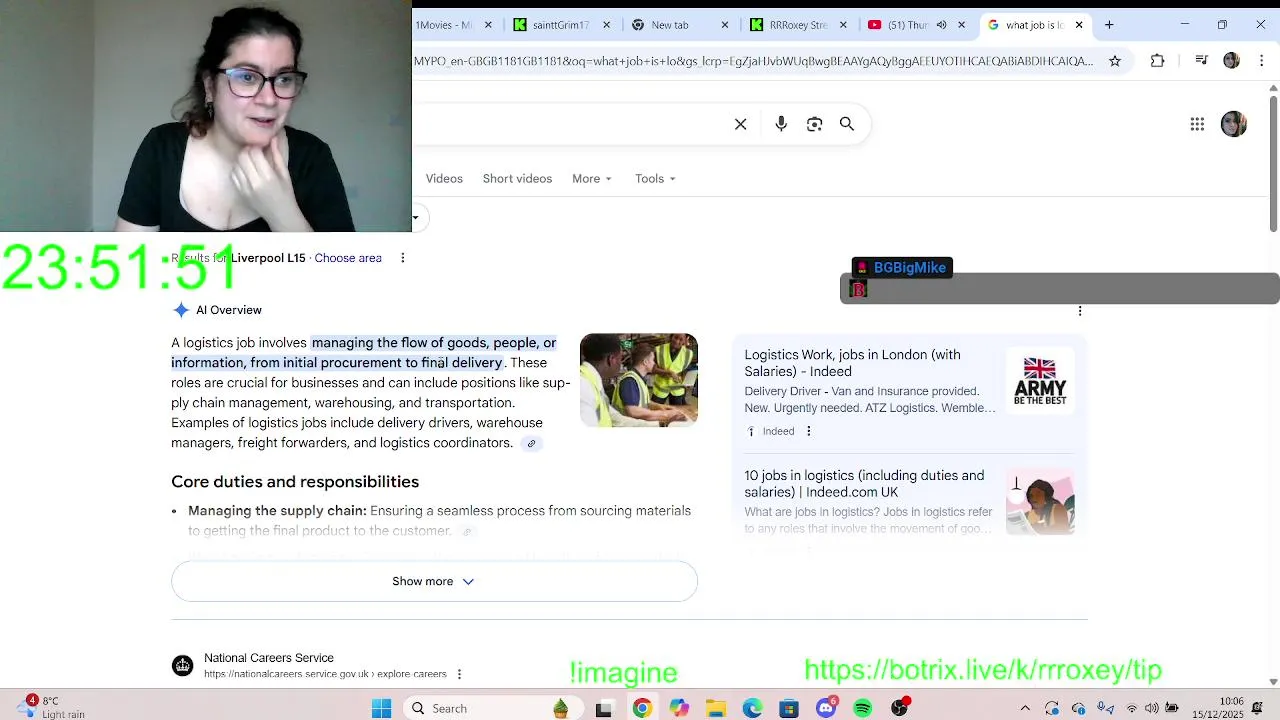
Task: Close the New tab tab
Action: coord(726,25)
